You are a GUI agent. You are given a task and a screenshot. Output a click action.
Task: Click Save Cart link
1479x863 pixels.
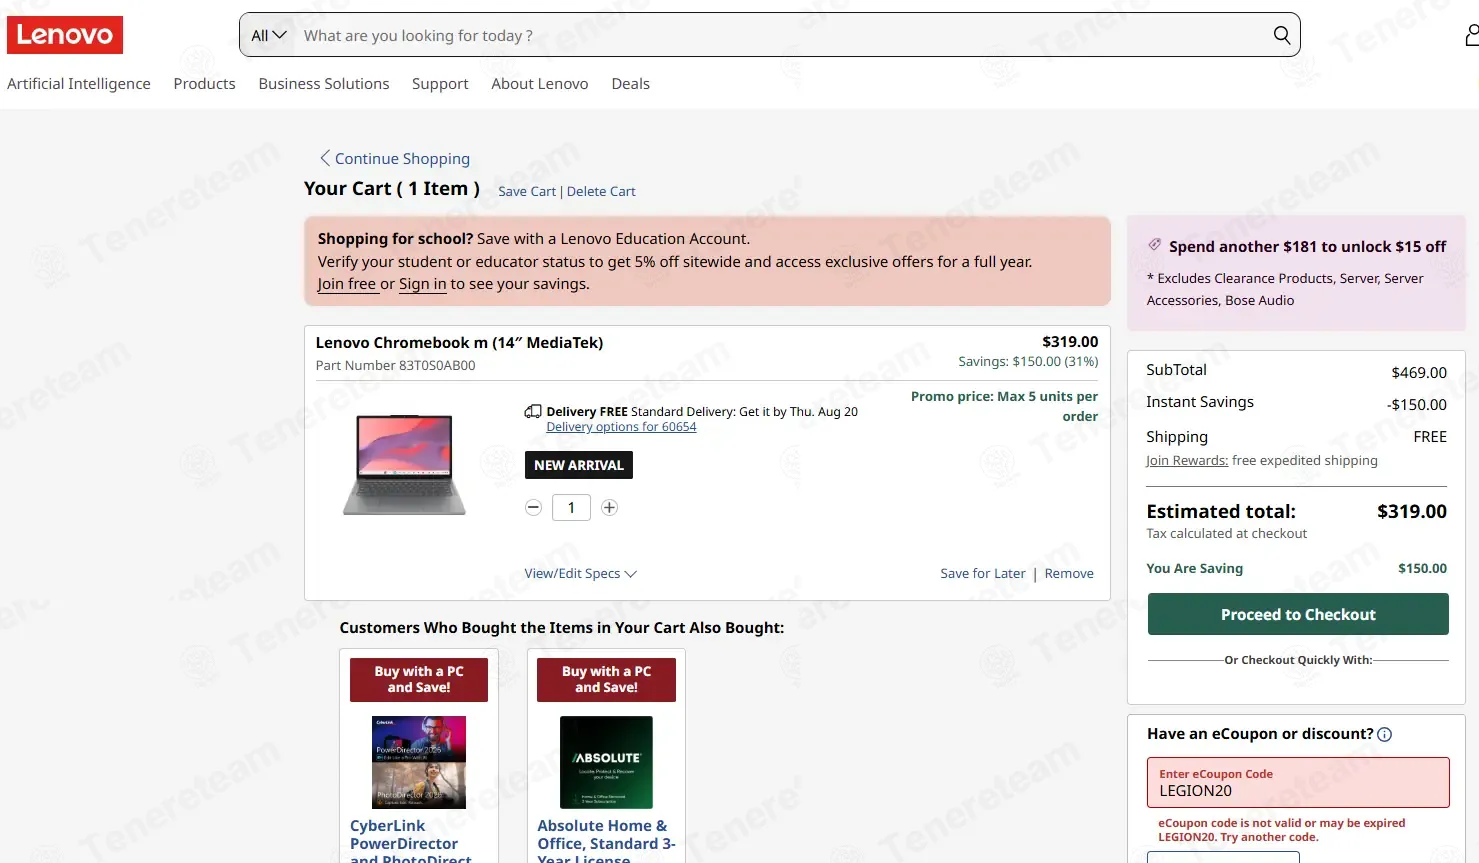pos(527,191)
